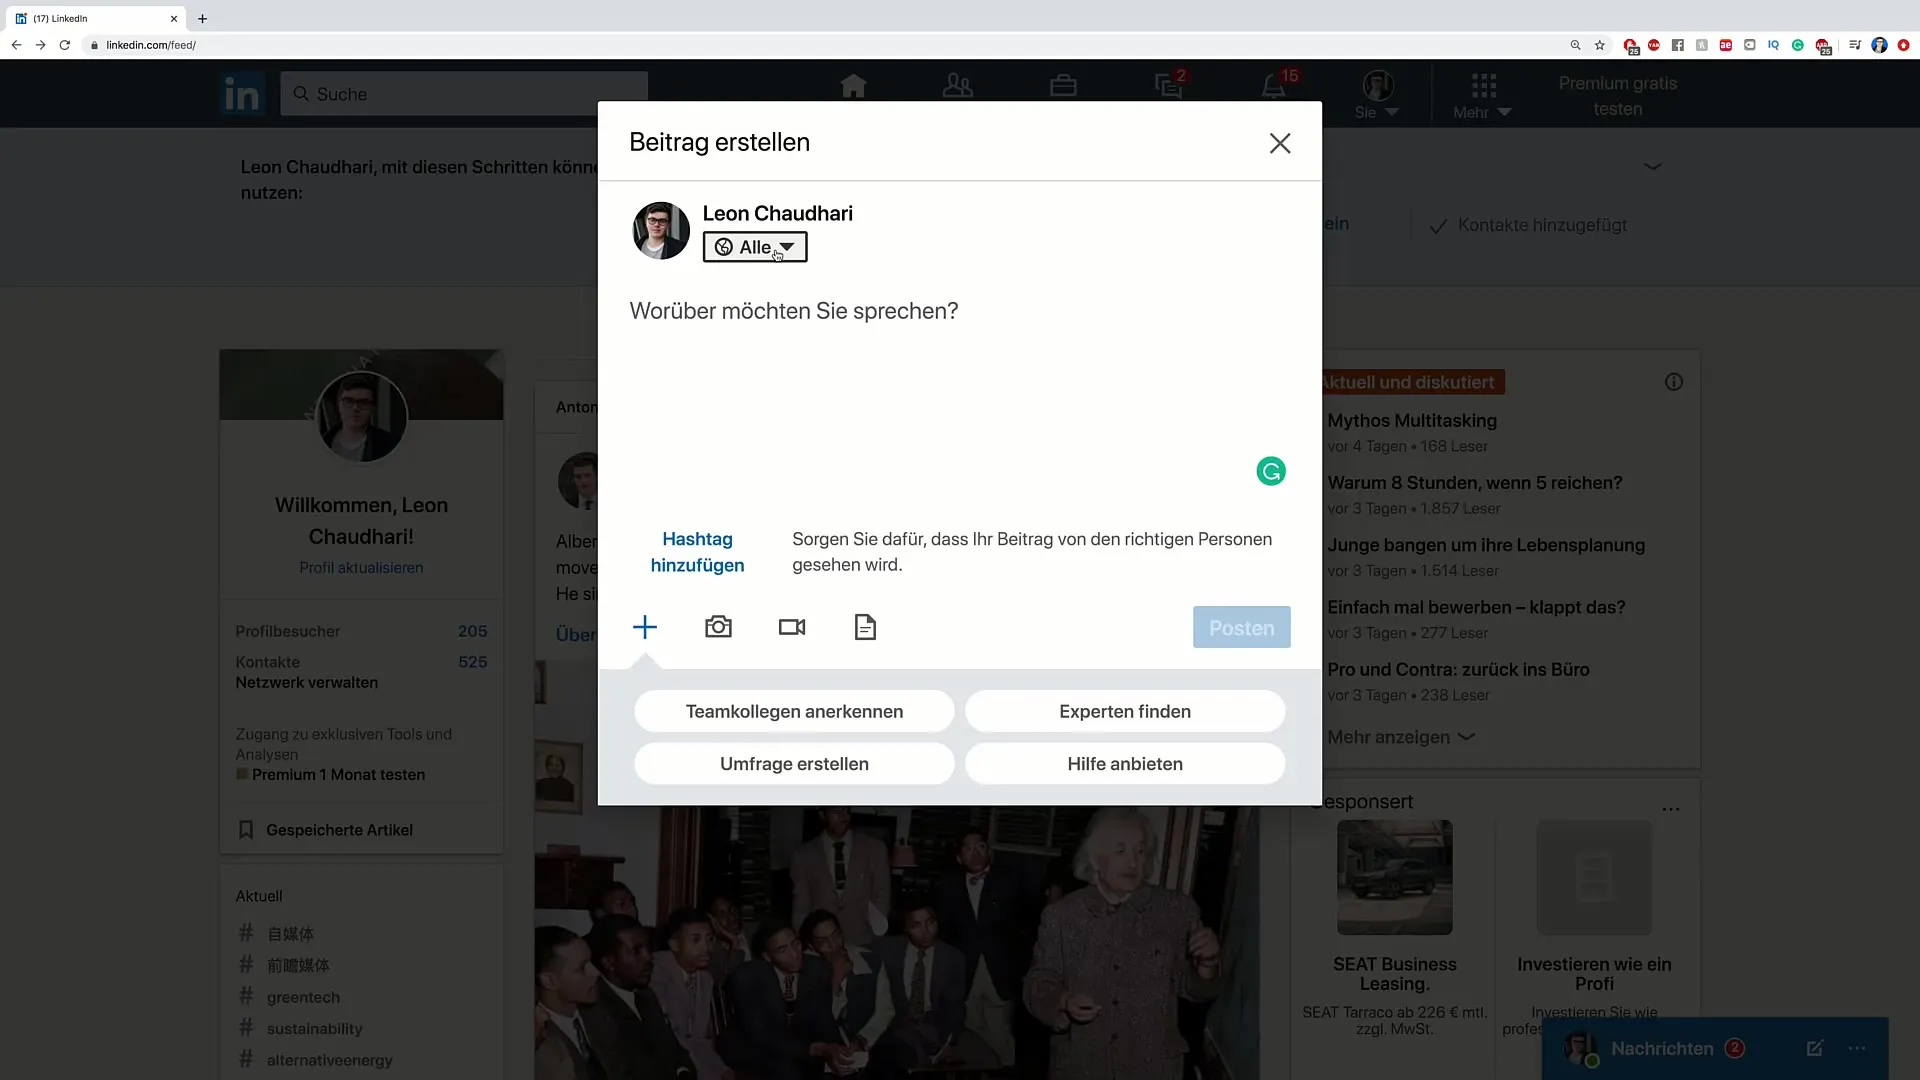Image resolution: width=1920 pixels, height=1080 pixels.
Task: Open Nachrichten bar three-dot options
Action: click(x=1857, y=1048)
